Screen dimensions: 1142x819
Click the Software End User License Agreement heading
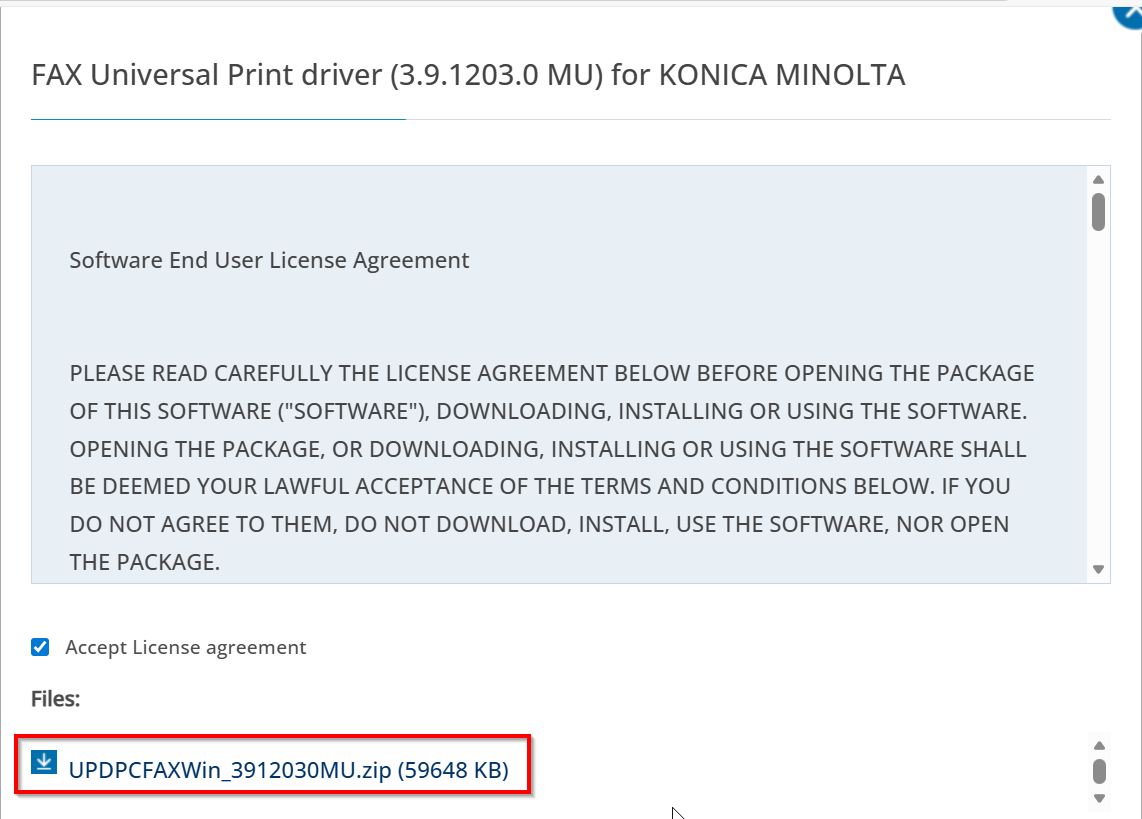(269, 261)
